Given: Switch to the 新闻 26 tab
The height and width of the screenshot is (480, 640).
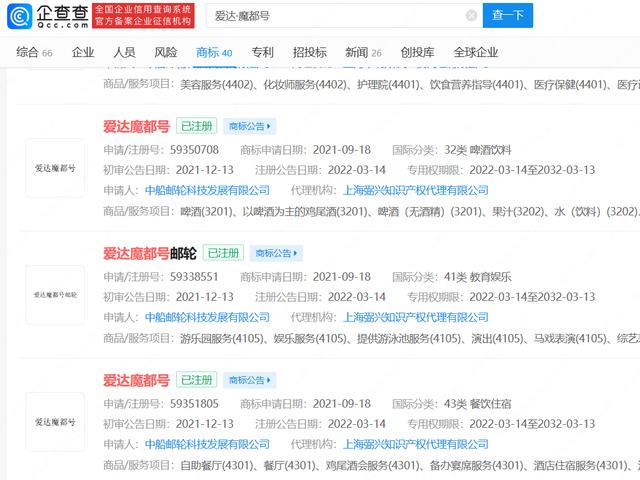Looking at the screenshot, I should (363, 52).
